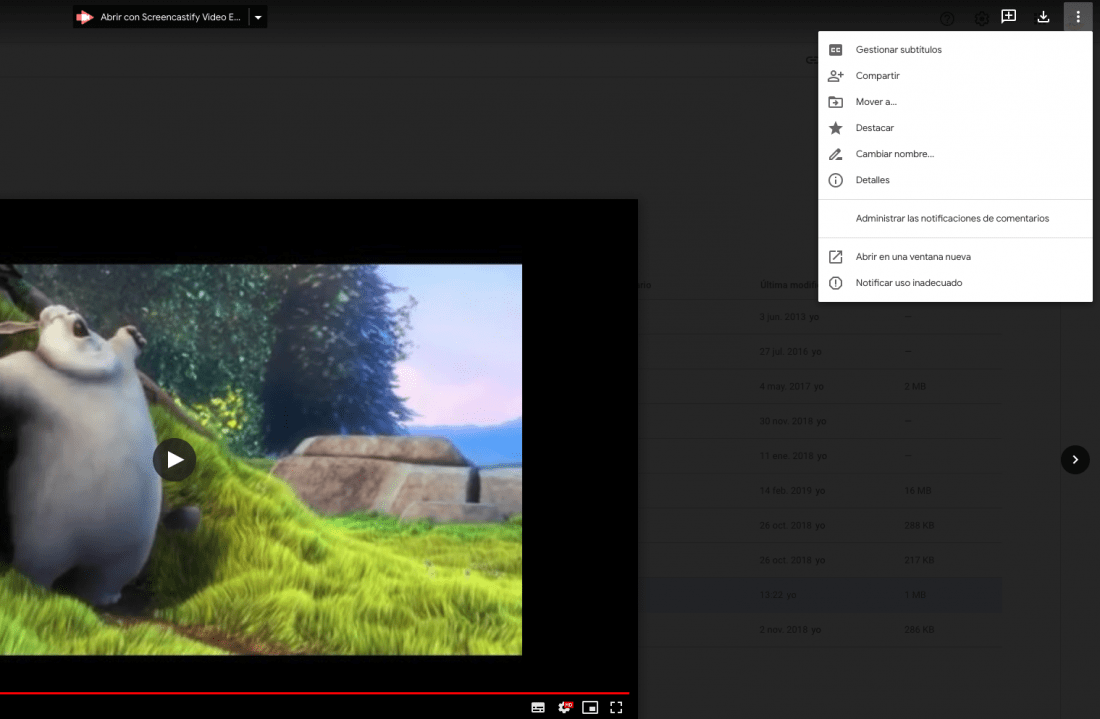Click the dimmed '27 jul. 2016 yo' entry
Screen dimensions: 1100x719
point(790,351)
